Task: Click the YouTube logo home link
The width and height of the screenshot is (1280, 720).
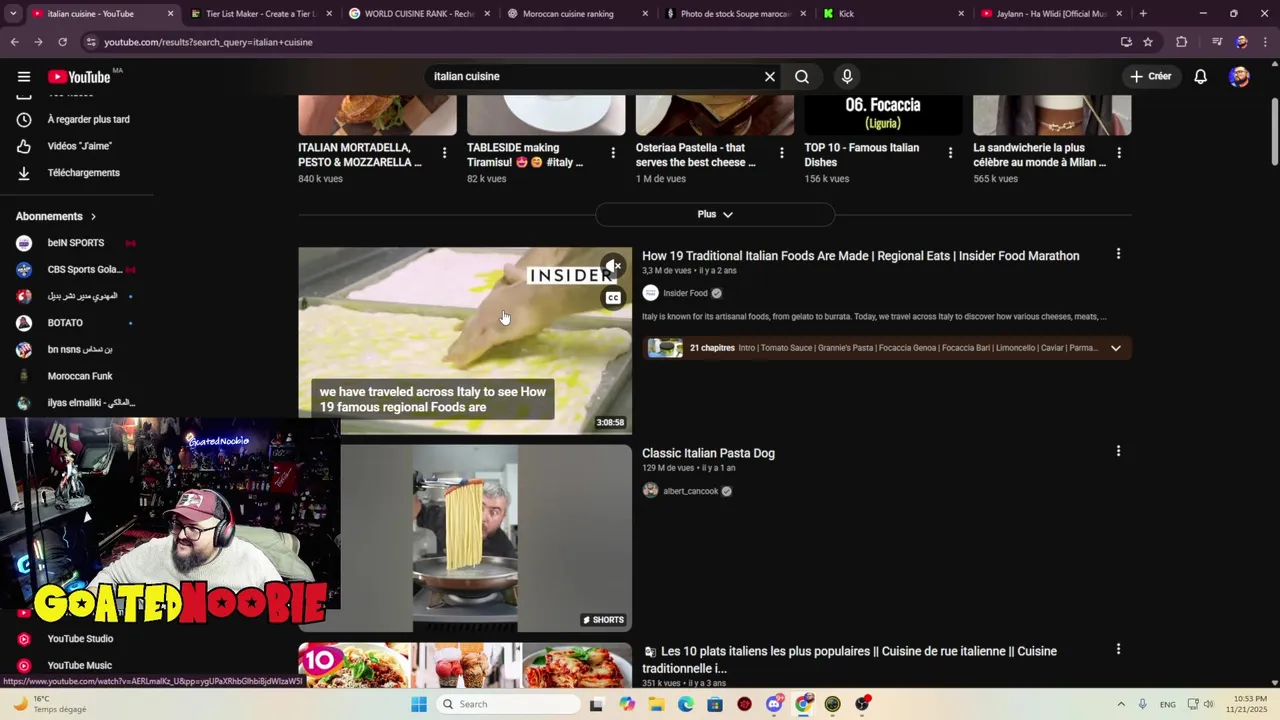Action: [79, 77]
